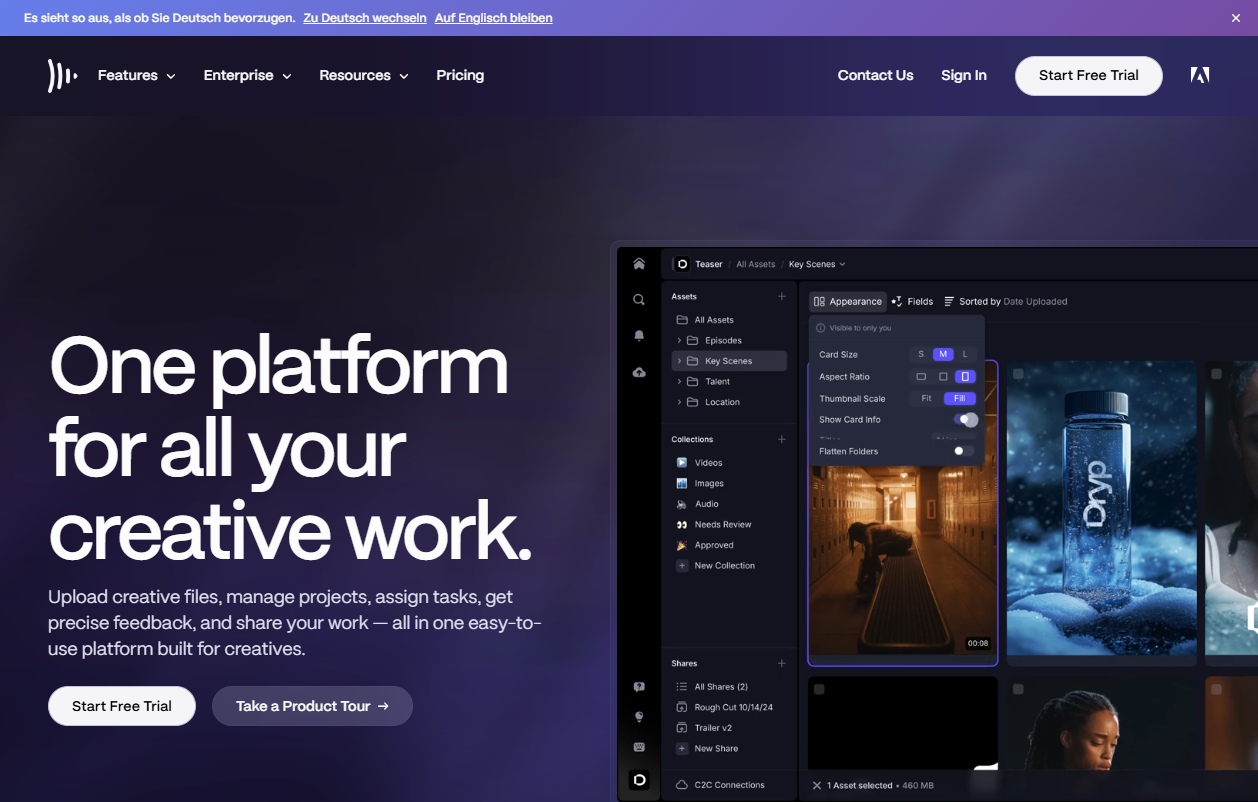Click Contact Us
1258x802 pixels.
click(875, 75)
